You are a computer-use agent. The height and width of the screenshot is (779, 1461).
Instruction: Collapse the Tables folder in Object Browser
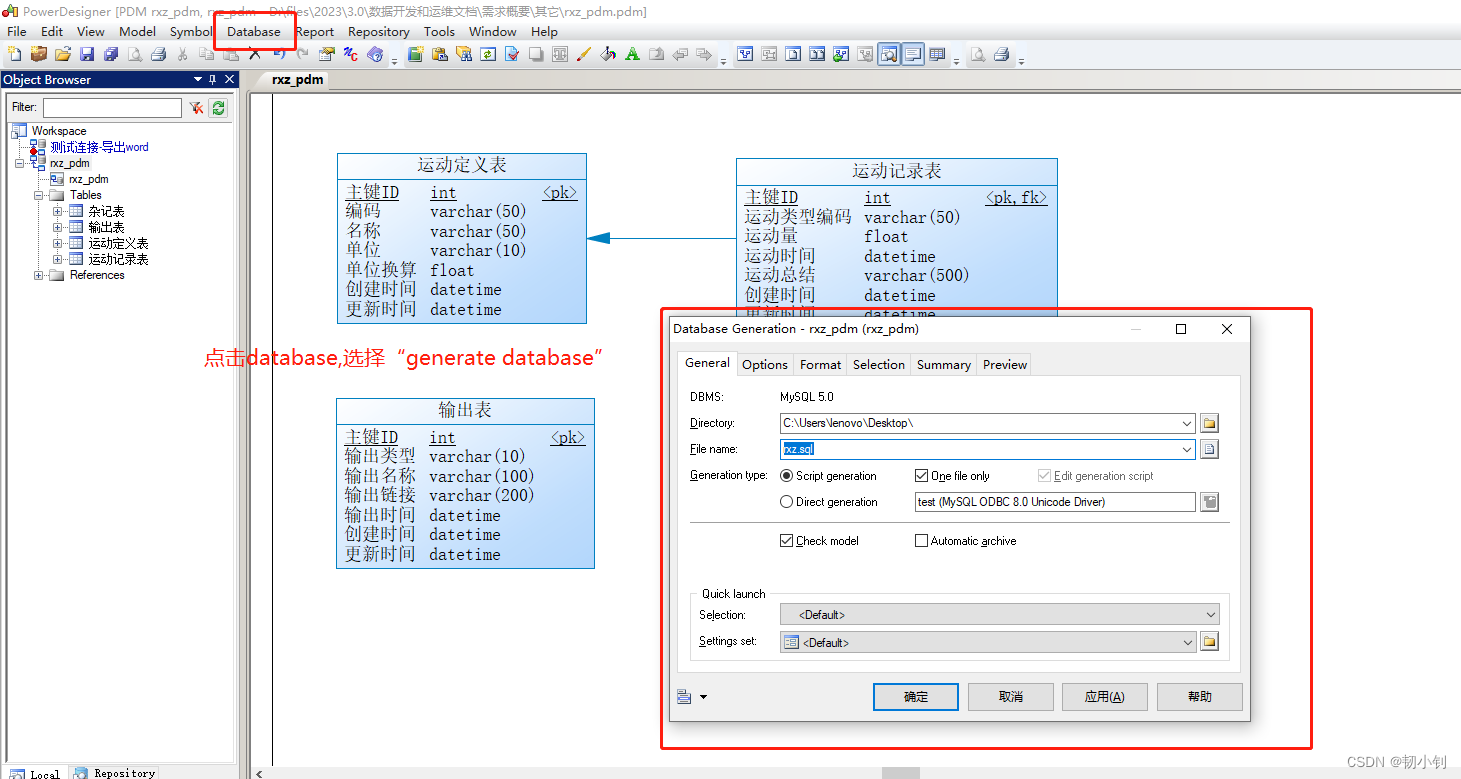[x=39, y=195]
